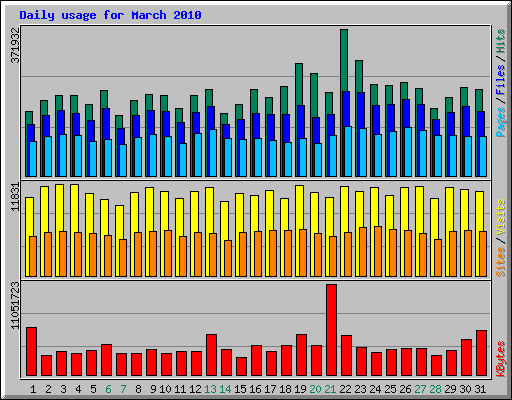This screenshot has height=400, width=512.
Task: Click the day label 25 on the x-axis
Action: [390, 389]
